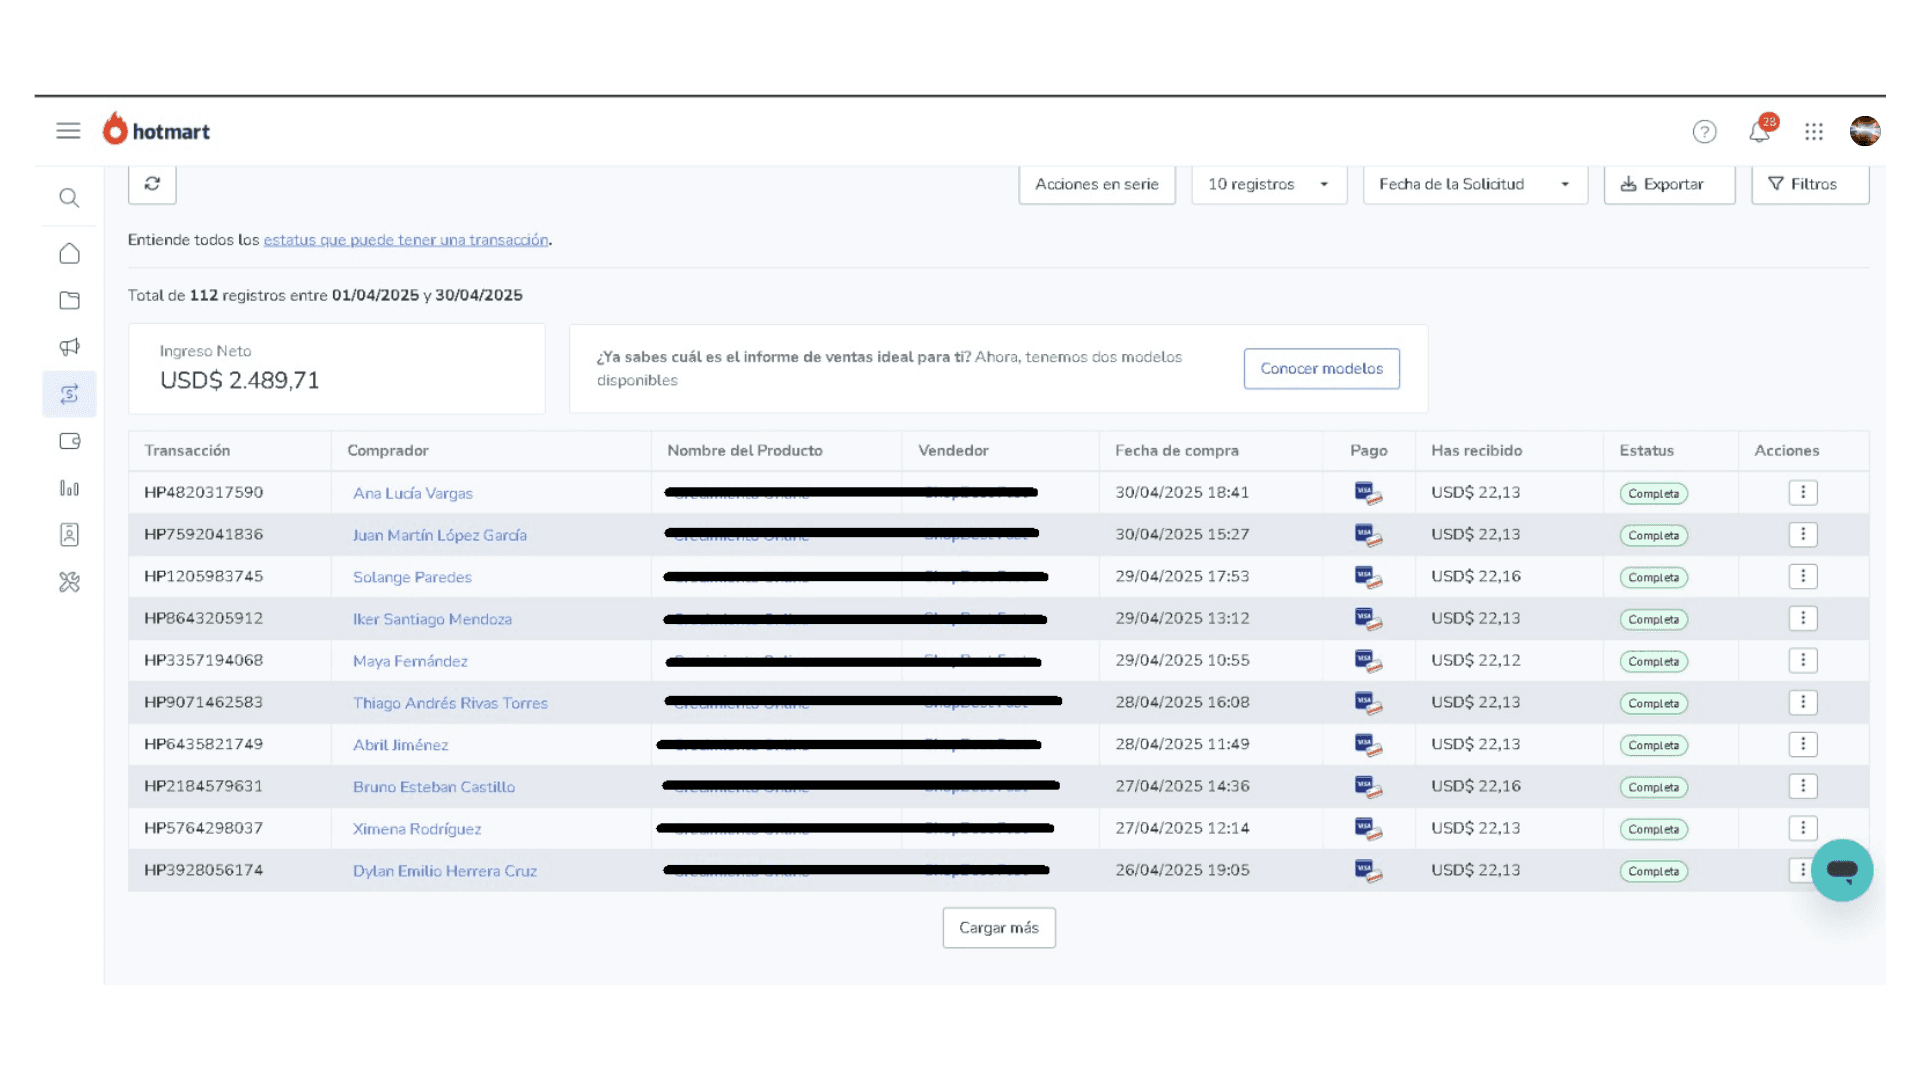Click the Exportar button
1920x1080 pixels.
[1669, 184]
